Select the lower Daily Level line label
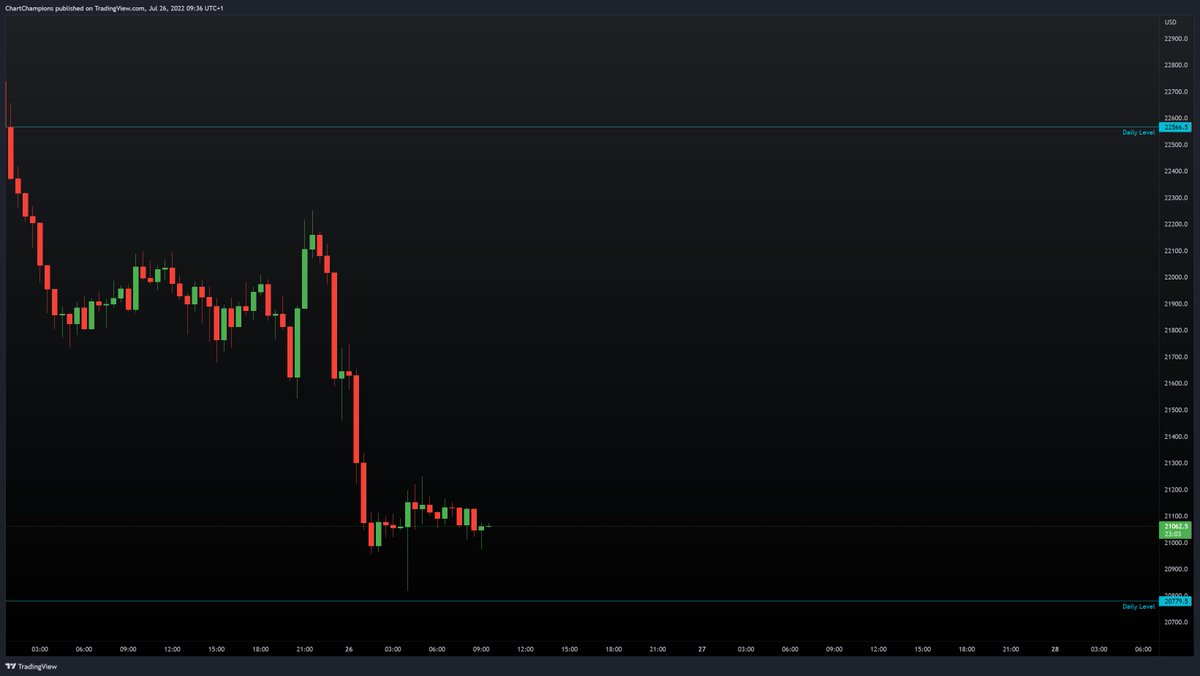 point(1138,606)
